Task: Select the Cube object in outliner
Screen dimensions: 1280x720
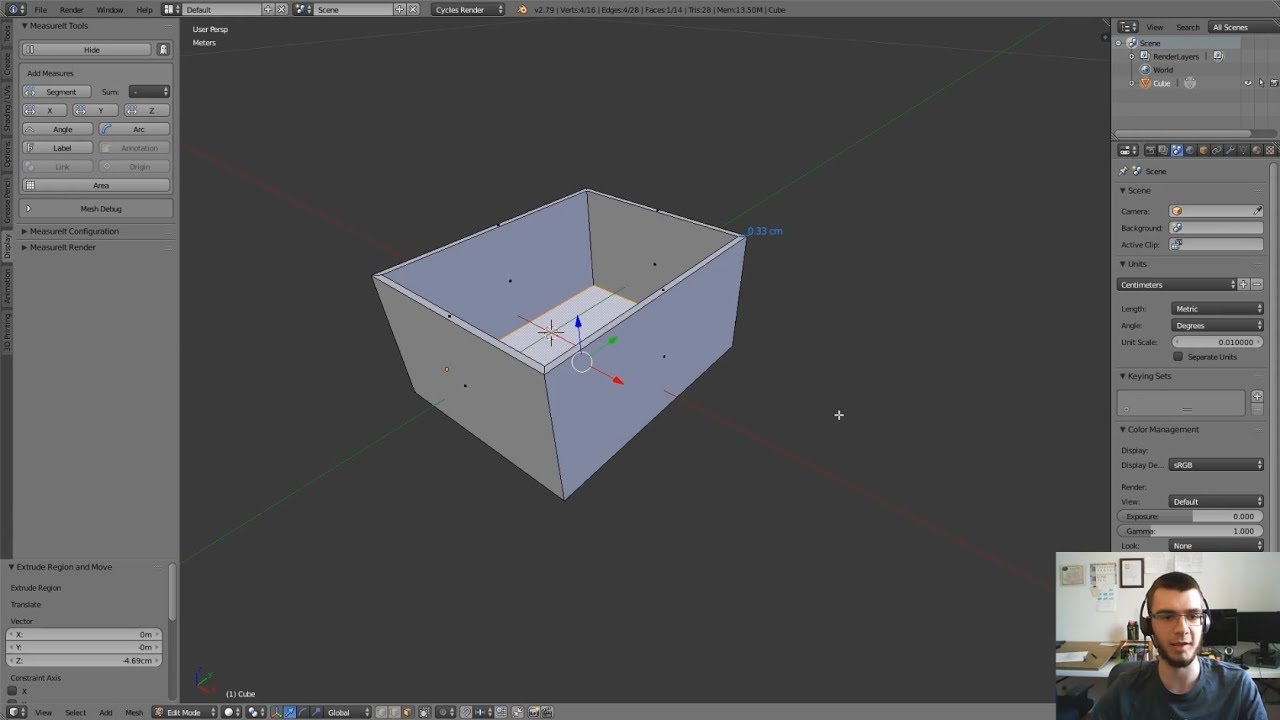Action: 1161,83
